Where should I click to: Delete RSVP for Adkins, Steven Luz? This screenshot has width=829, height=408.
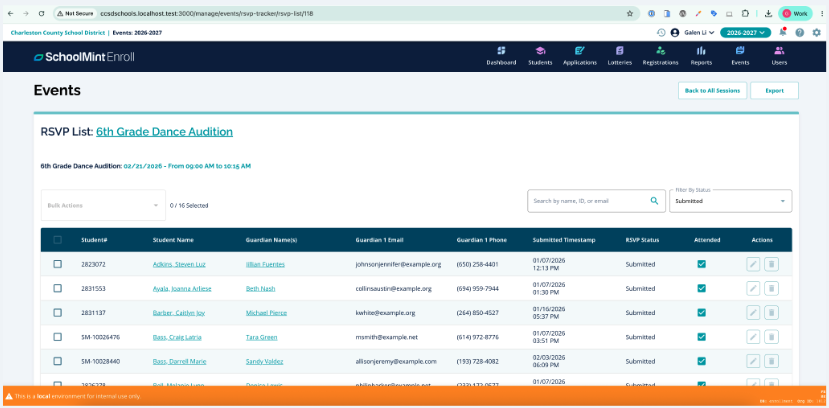[x=771, y=264]
